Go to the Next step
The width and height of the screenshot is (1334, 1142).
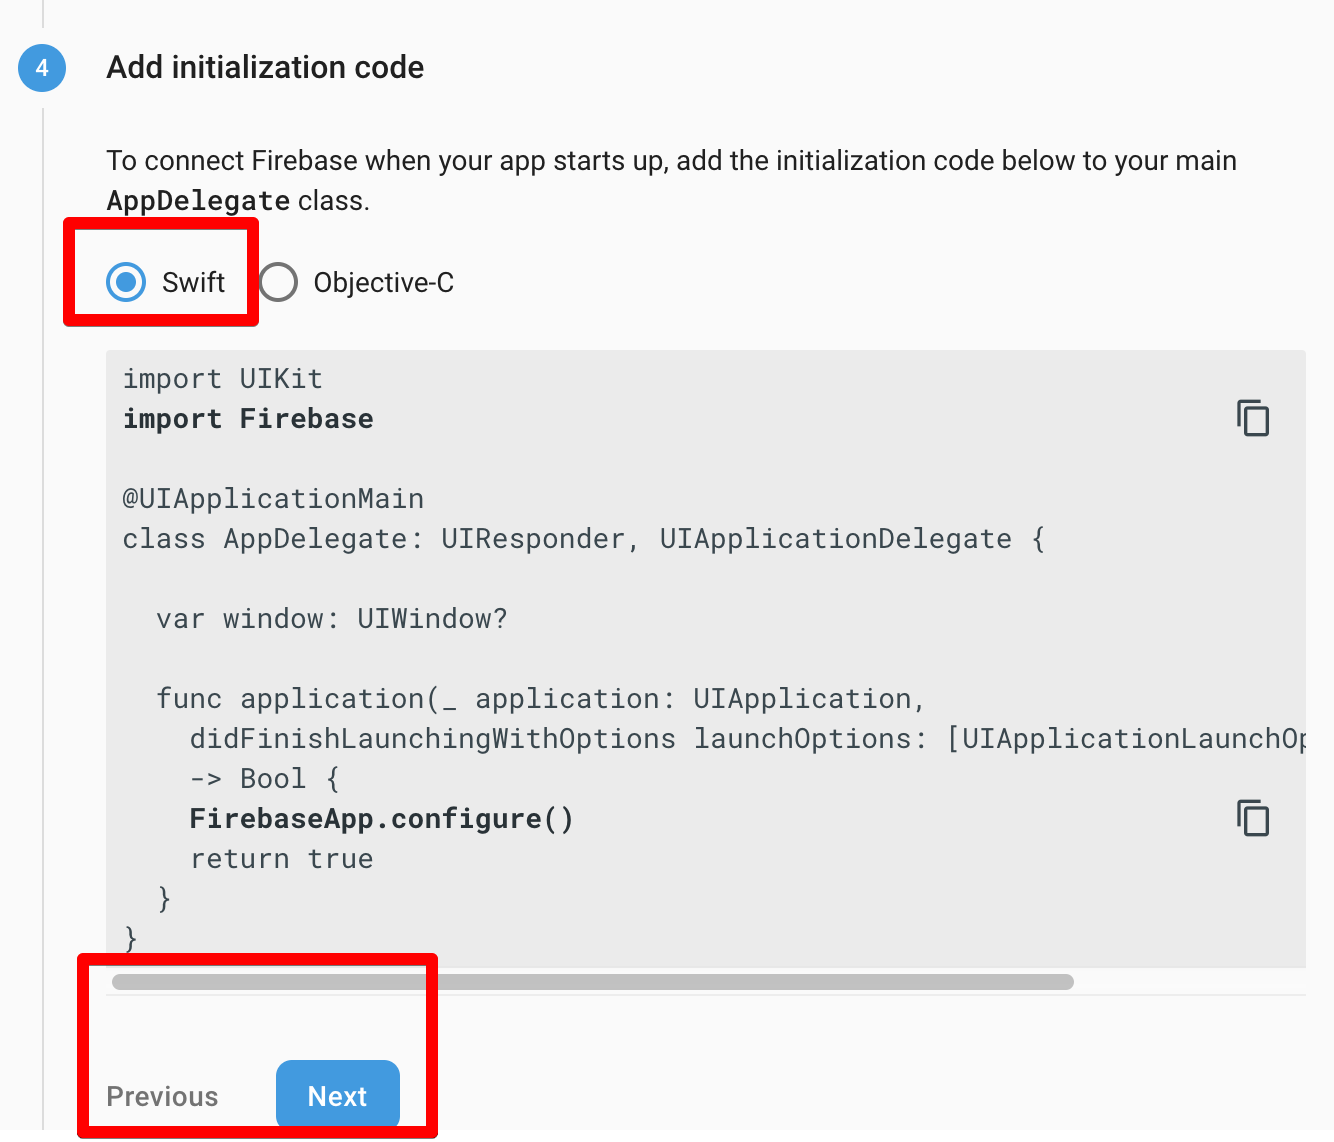tap(338, 1096)
